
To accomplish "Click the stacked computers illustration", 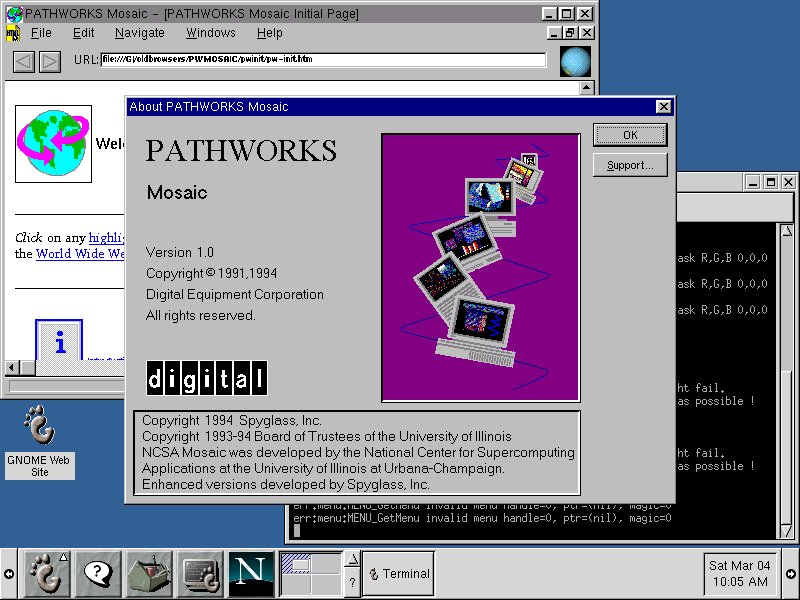I will [481, 267].
